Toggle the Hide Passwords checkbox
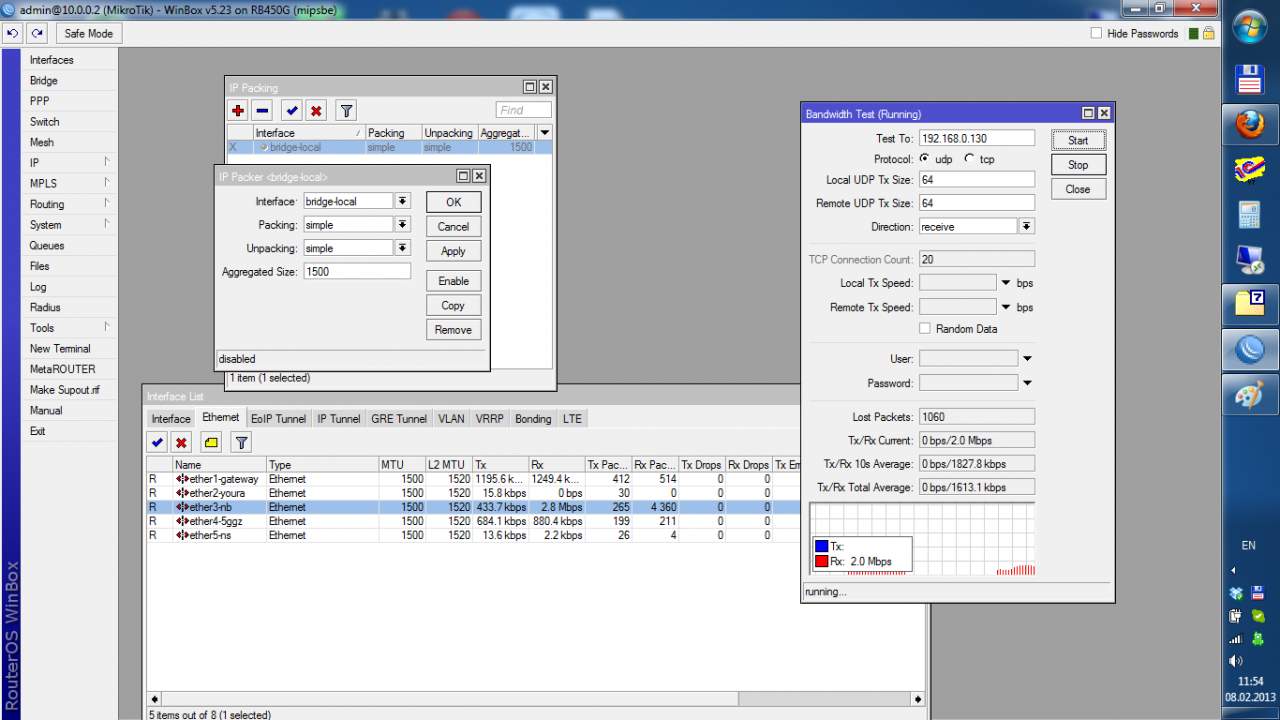The width and height of the screenshot is (1280, 720). click(1097, 33)
